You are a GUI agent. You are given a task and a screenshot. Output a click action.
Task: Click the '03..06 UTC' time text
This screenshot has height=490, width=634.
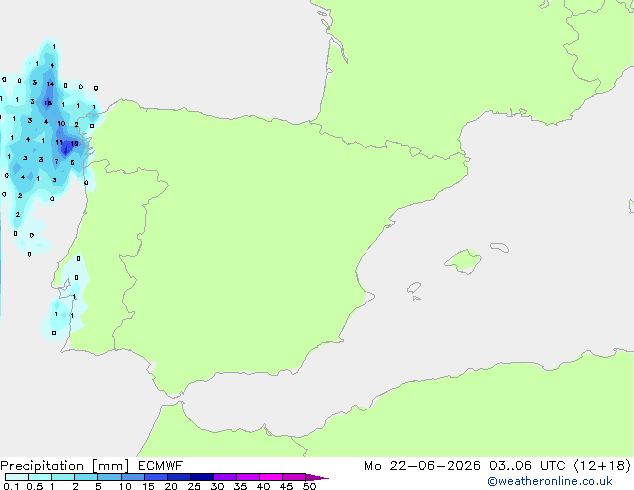tap(527, 466)
